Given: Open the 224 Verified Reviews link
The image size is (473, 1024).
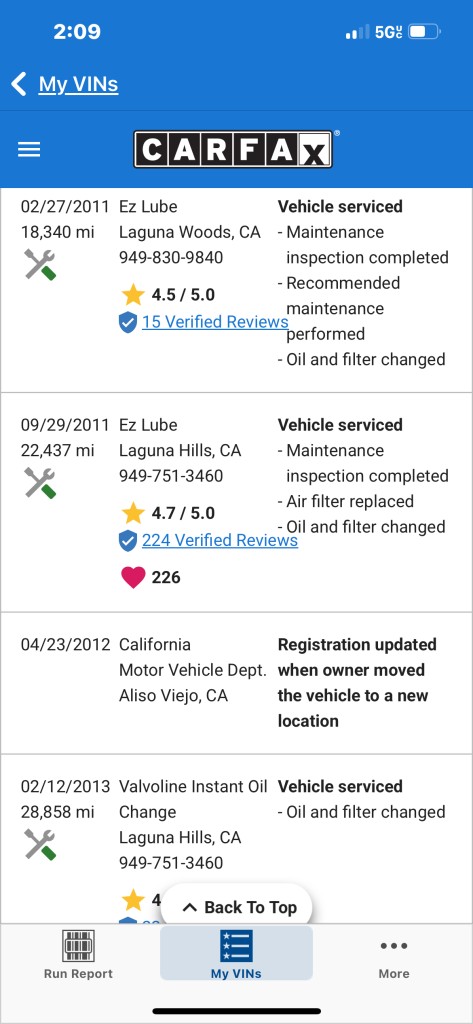Looking at the screenshot, I should click(x=220, y=541).
